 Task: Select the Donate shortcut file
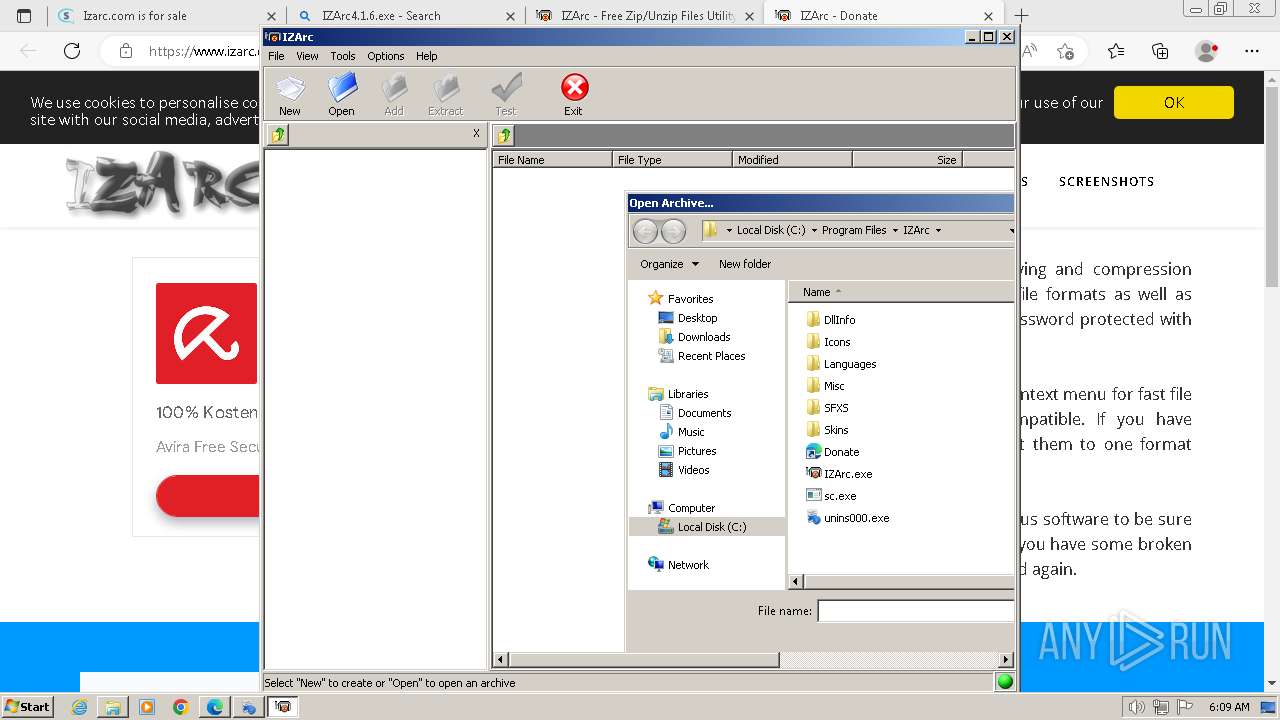[832, 452]
